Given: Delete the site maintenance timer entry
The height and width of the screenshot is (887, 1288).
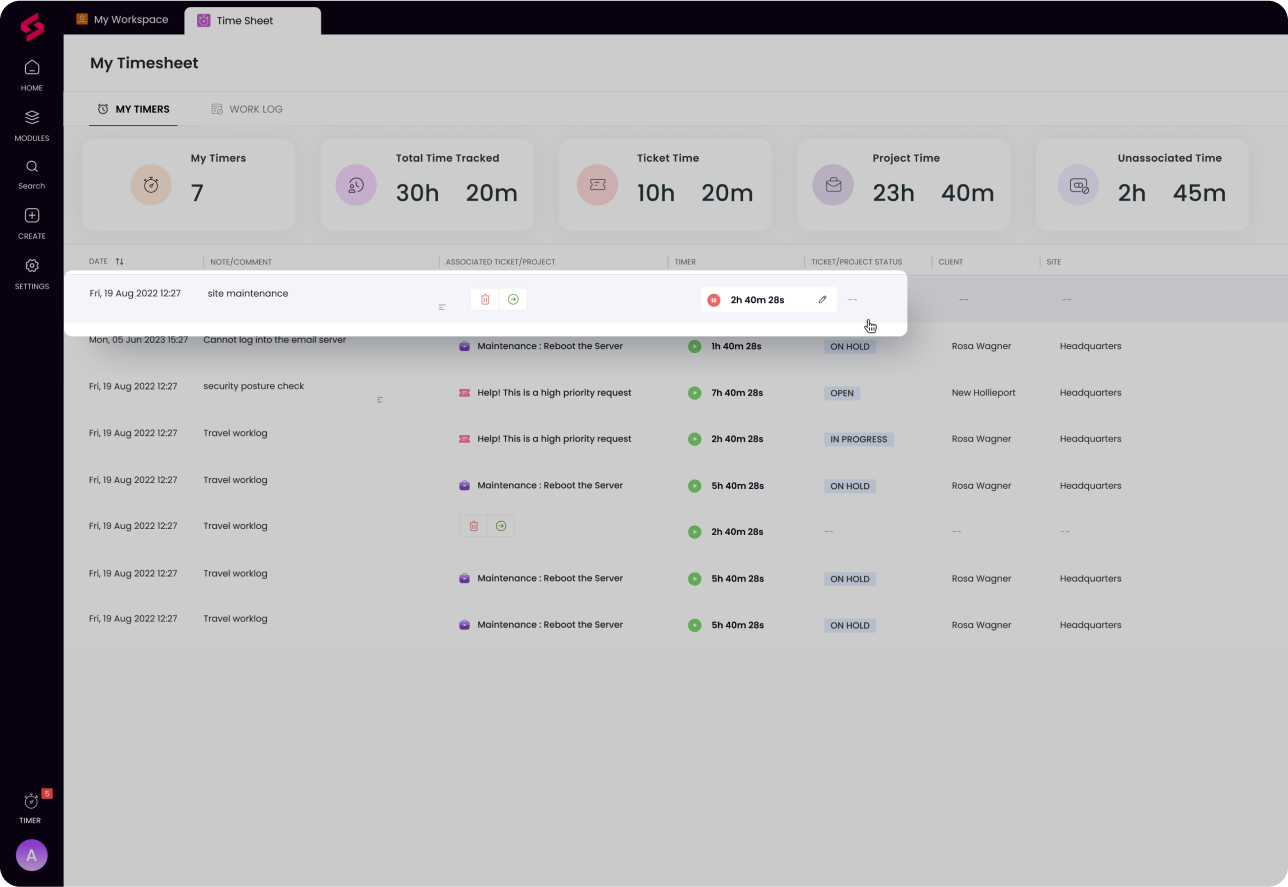Looking at the screenshot, I should point(485,299).
